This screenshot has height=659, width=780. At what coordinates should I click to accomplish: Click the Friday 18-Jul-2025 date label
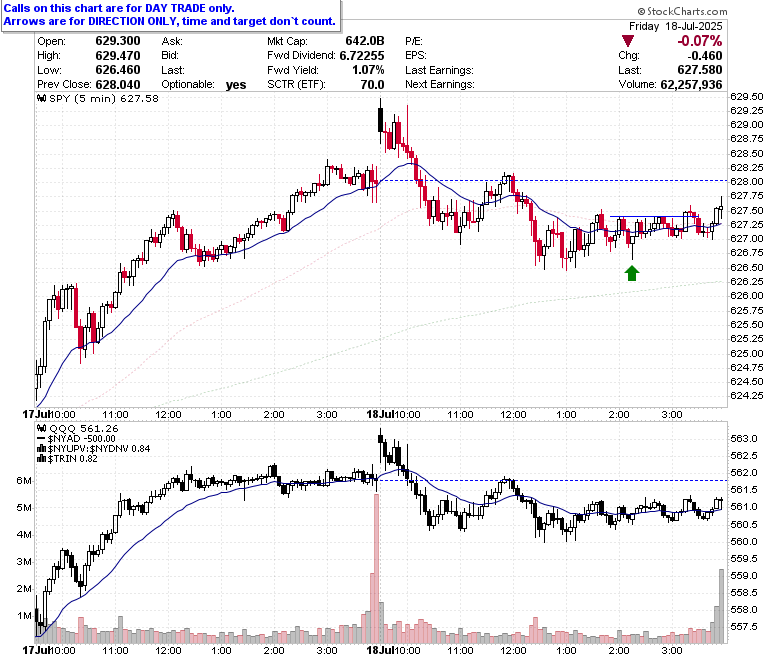click(676, 26)
